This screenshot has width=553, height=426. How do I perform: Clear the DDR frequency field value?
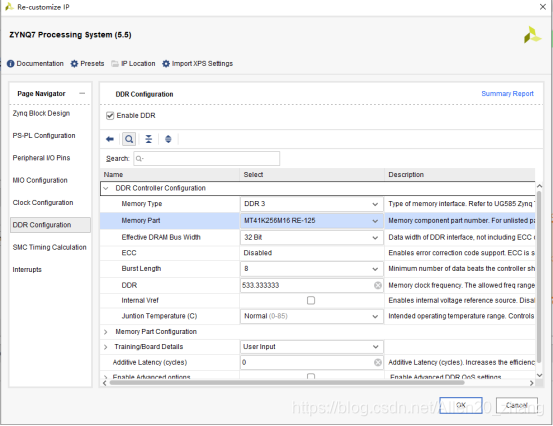[377, 285]
